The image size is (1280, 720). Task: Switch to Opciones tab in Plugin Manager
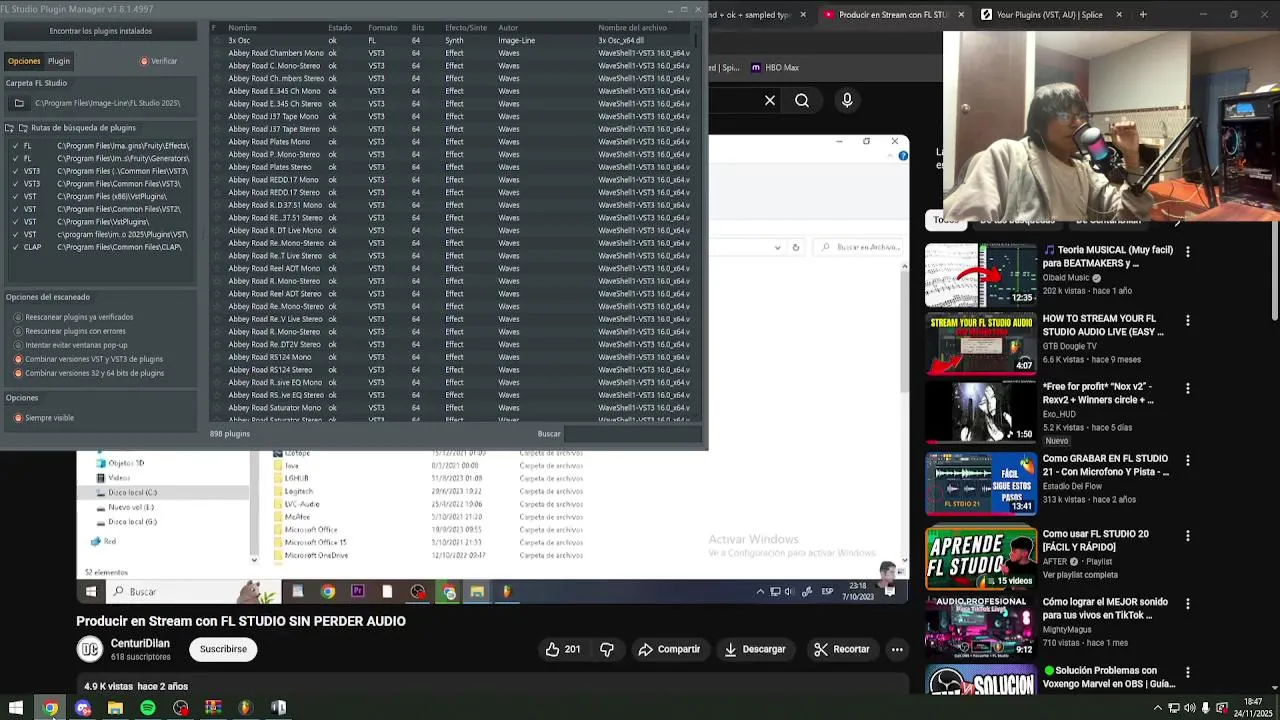point(24,61)
